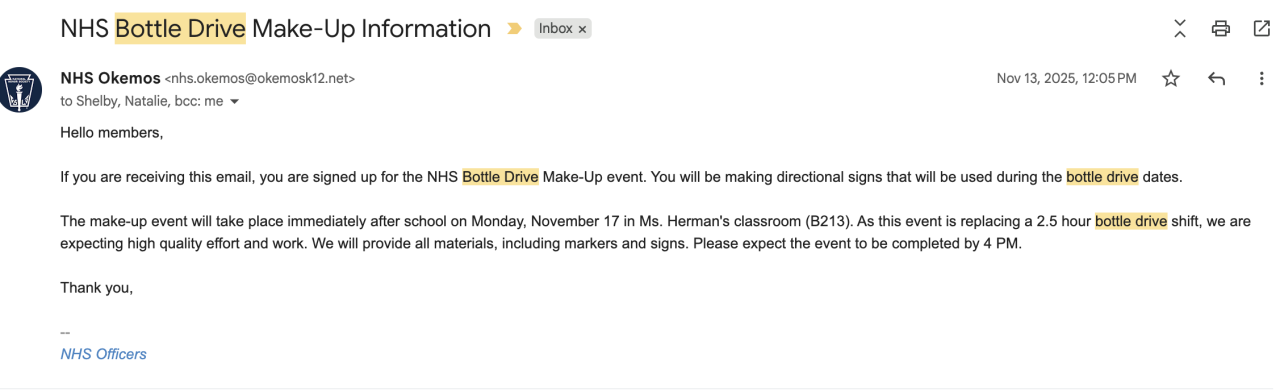Open the three-dot More options menu
Screen dimensions: 1280x391
click(1261, 79)
